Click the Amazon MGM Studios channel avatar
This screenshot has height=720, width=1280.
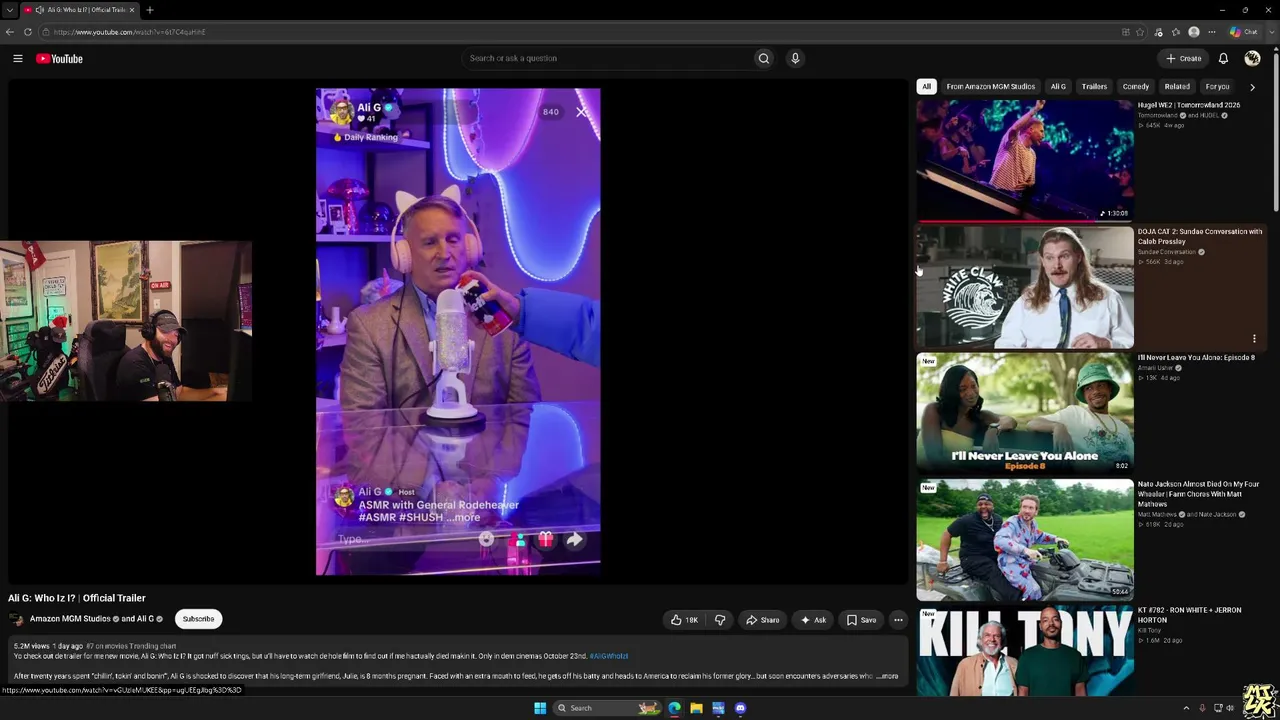(17, 619)
